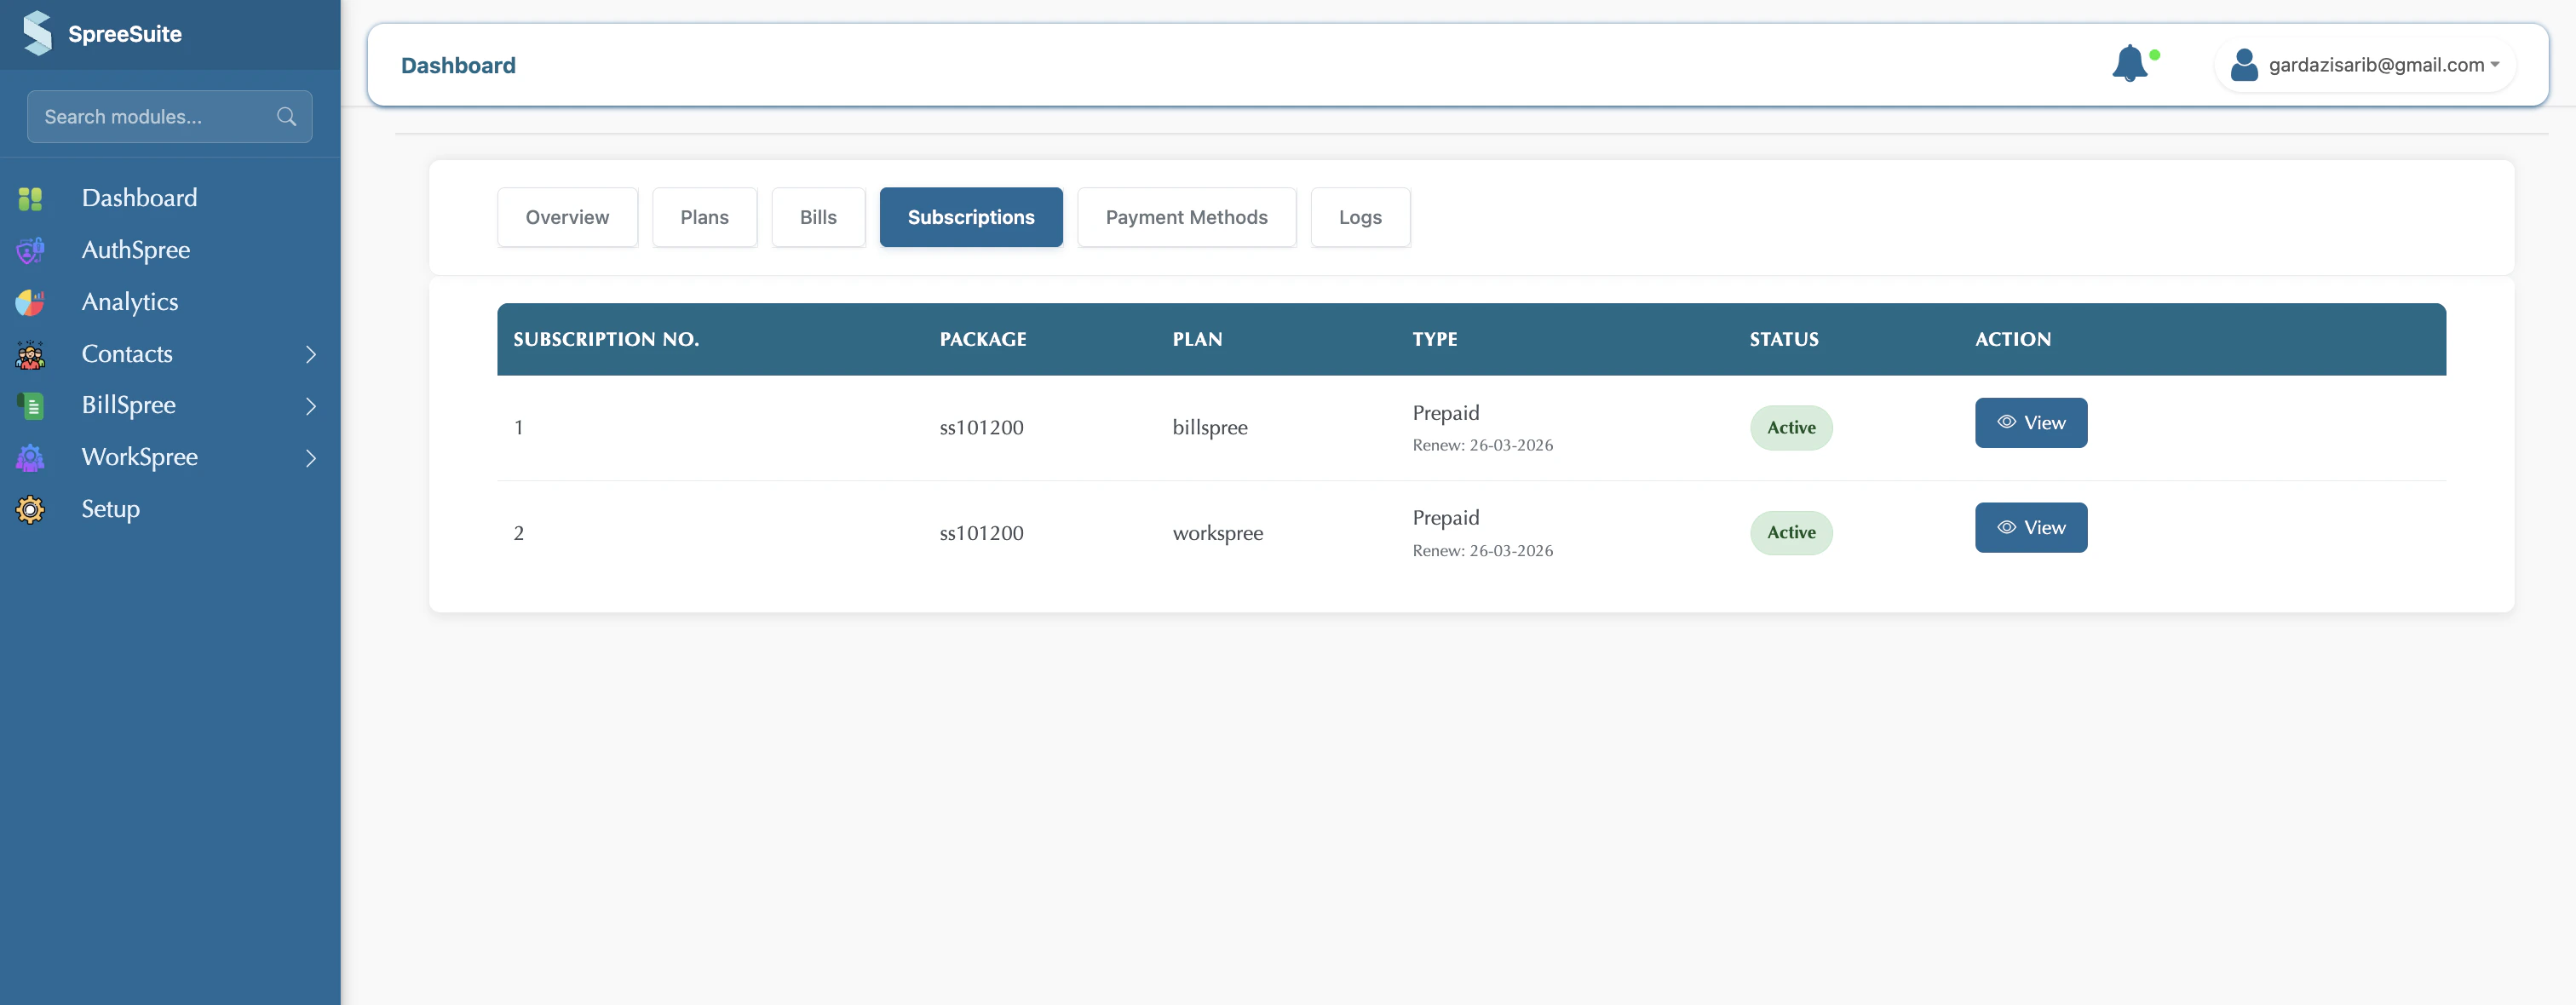Viewport: 2576px width, 1005px height.
Task: Click the SpreeSuite logo icon
Action: 37,33
